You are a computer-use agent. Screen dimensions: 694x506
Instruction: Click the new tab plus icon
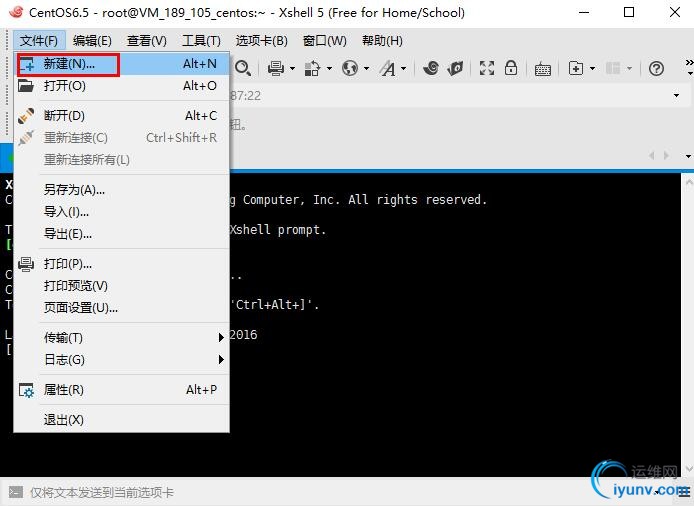coord(576,68)
